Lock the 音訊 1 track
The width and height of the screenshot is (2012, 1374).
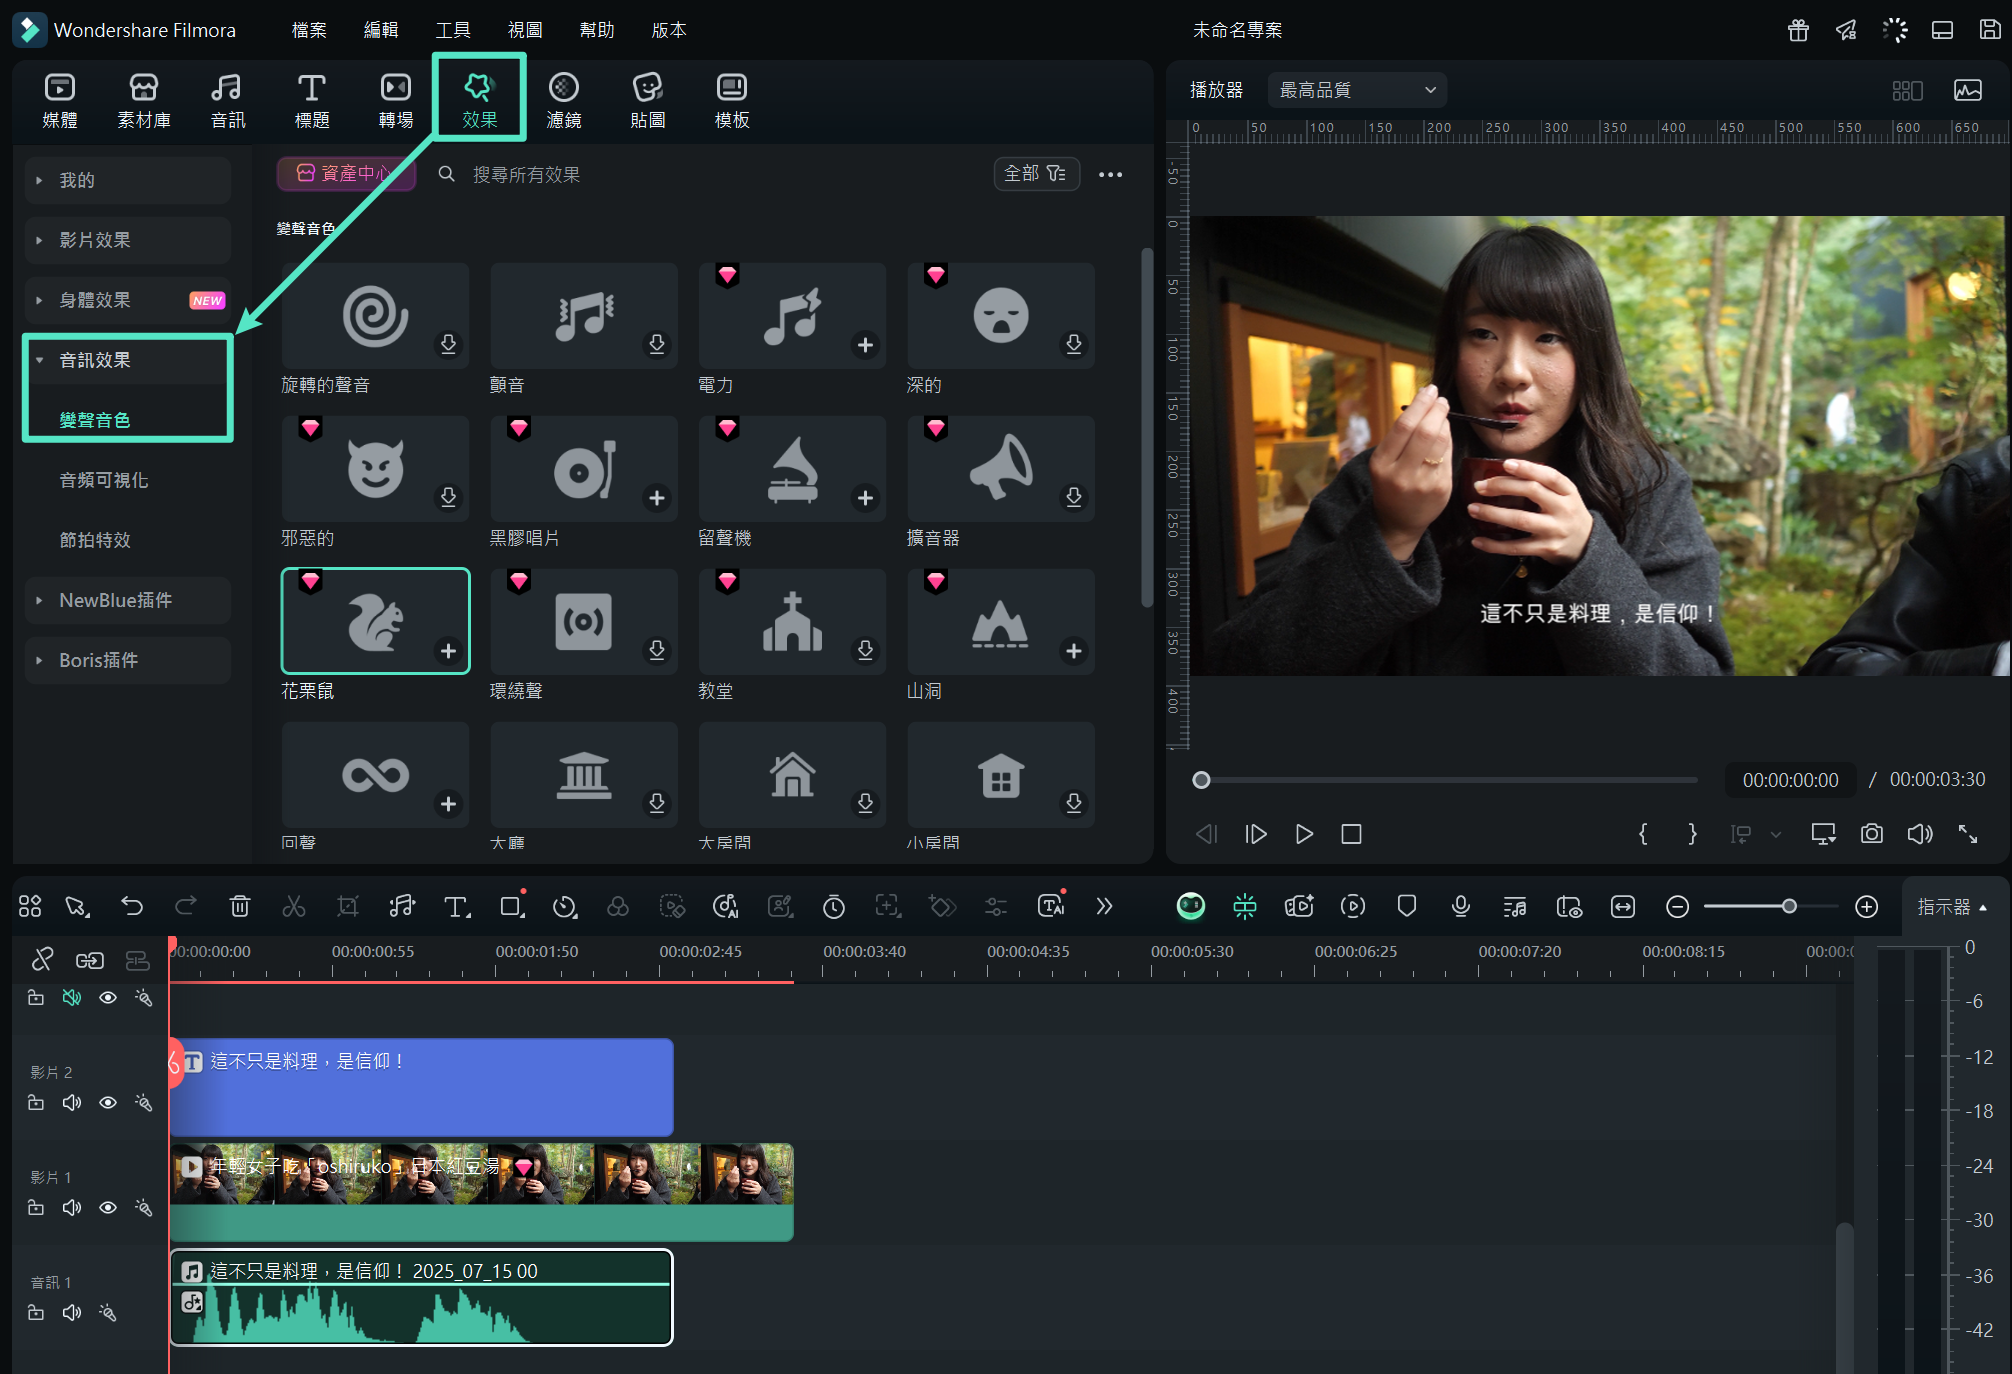click(x=36, y=1312)
